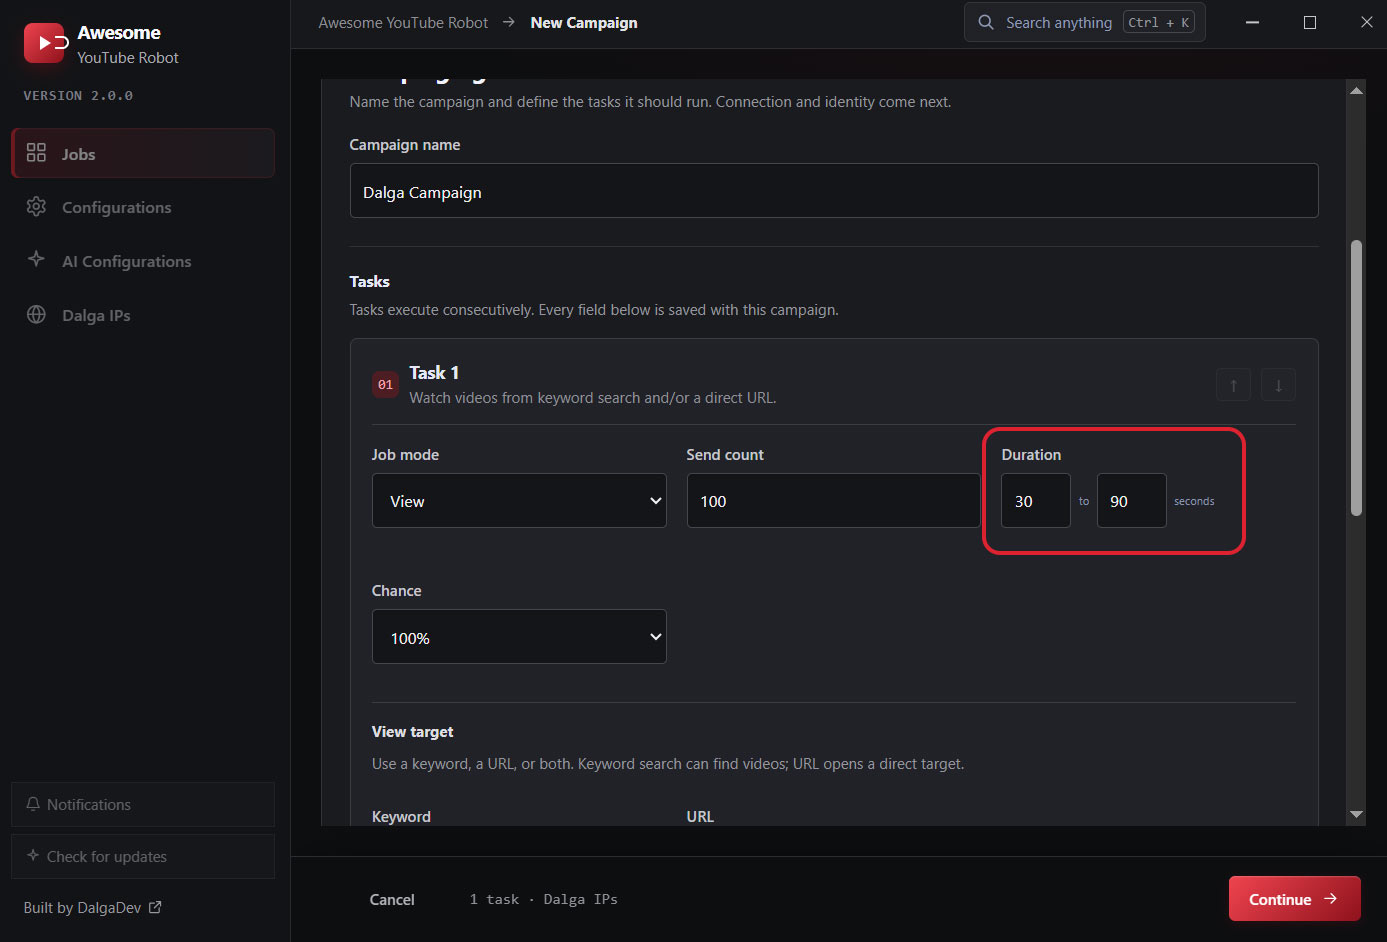This screenshot has height=942, width=1387.
Task: Click the Notifications bell icon
Action: (x=33, y=804)
